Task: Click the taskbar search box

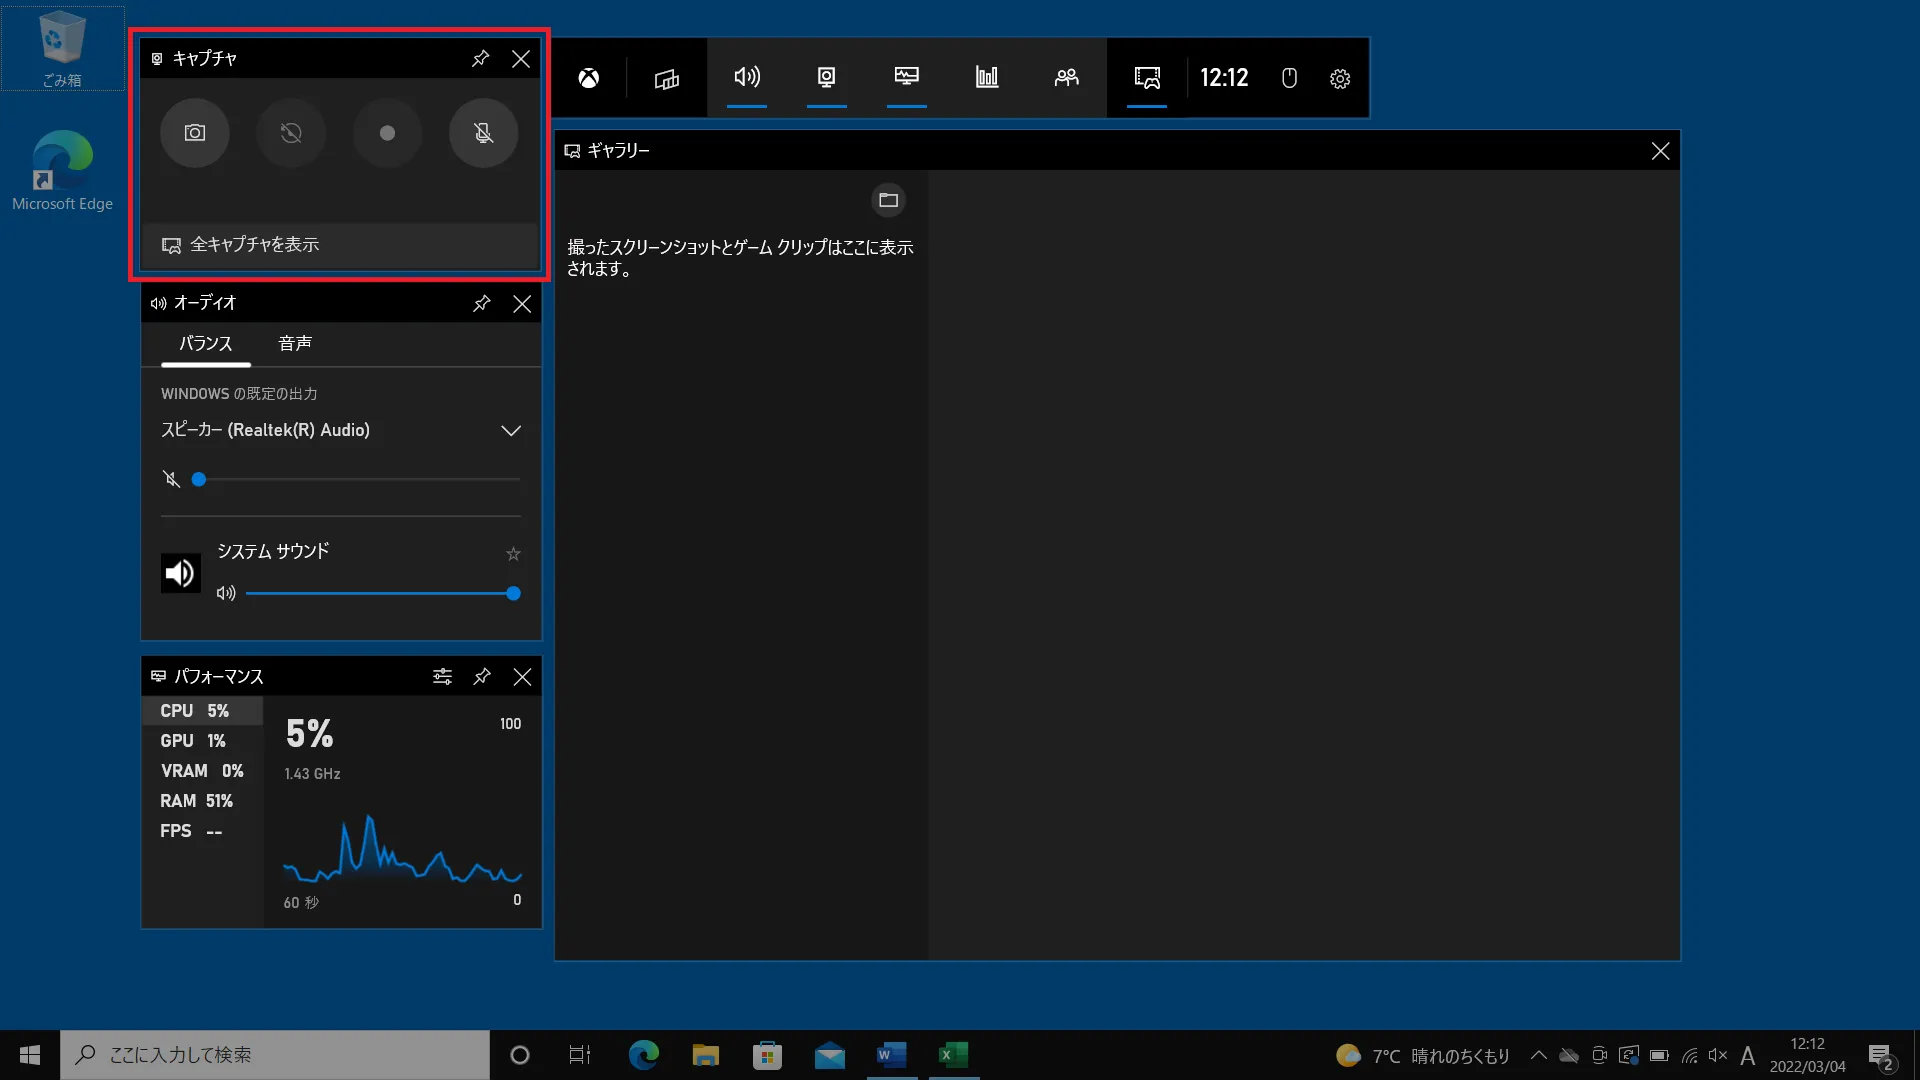Action: click(275, 1055)
